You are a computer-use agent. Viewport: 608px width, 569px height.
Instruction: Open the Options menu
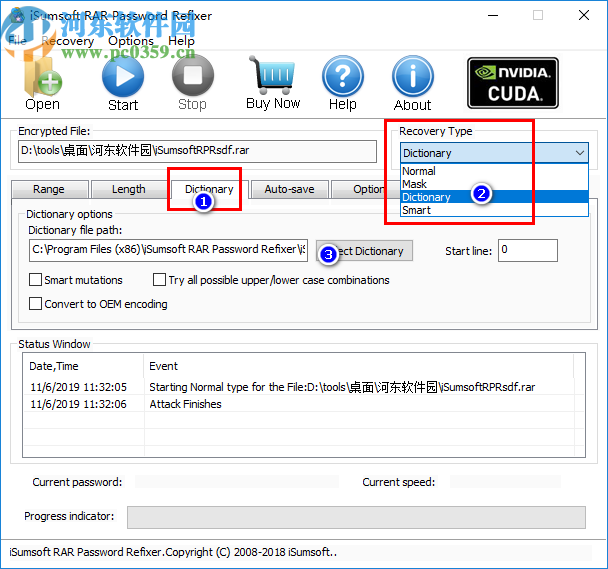click(x=131, y=41)
